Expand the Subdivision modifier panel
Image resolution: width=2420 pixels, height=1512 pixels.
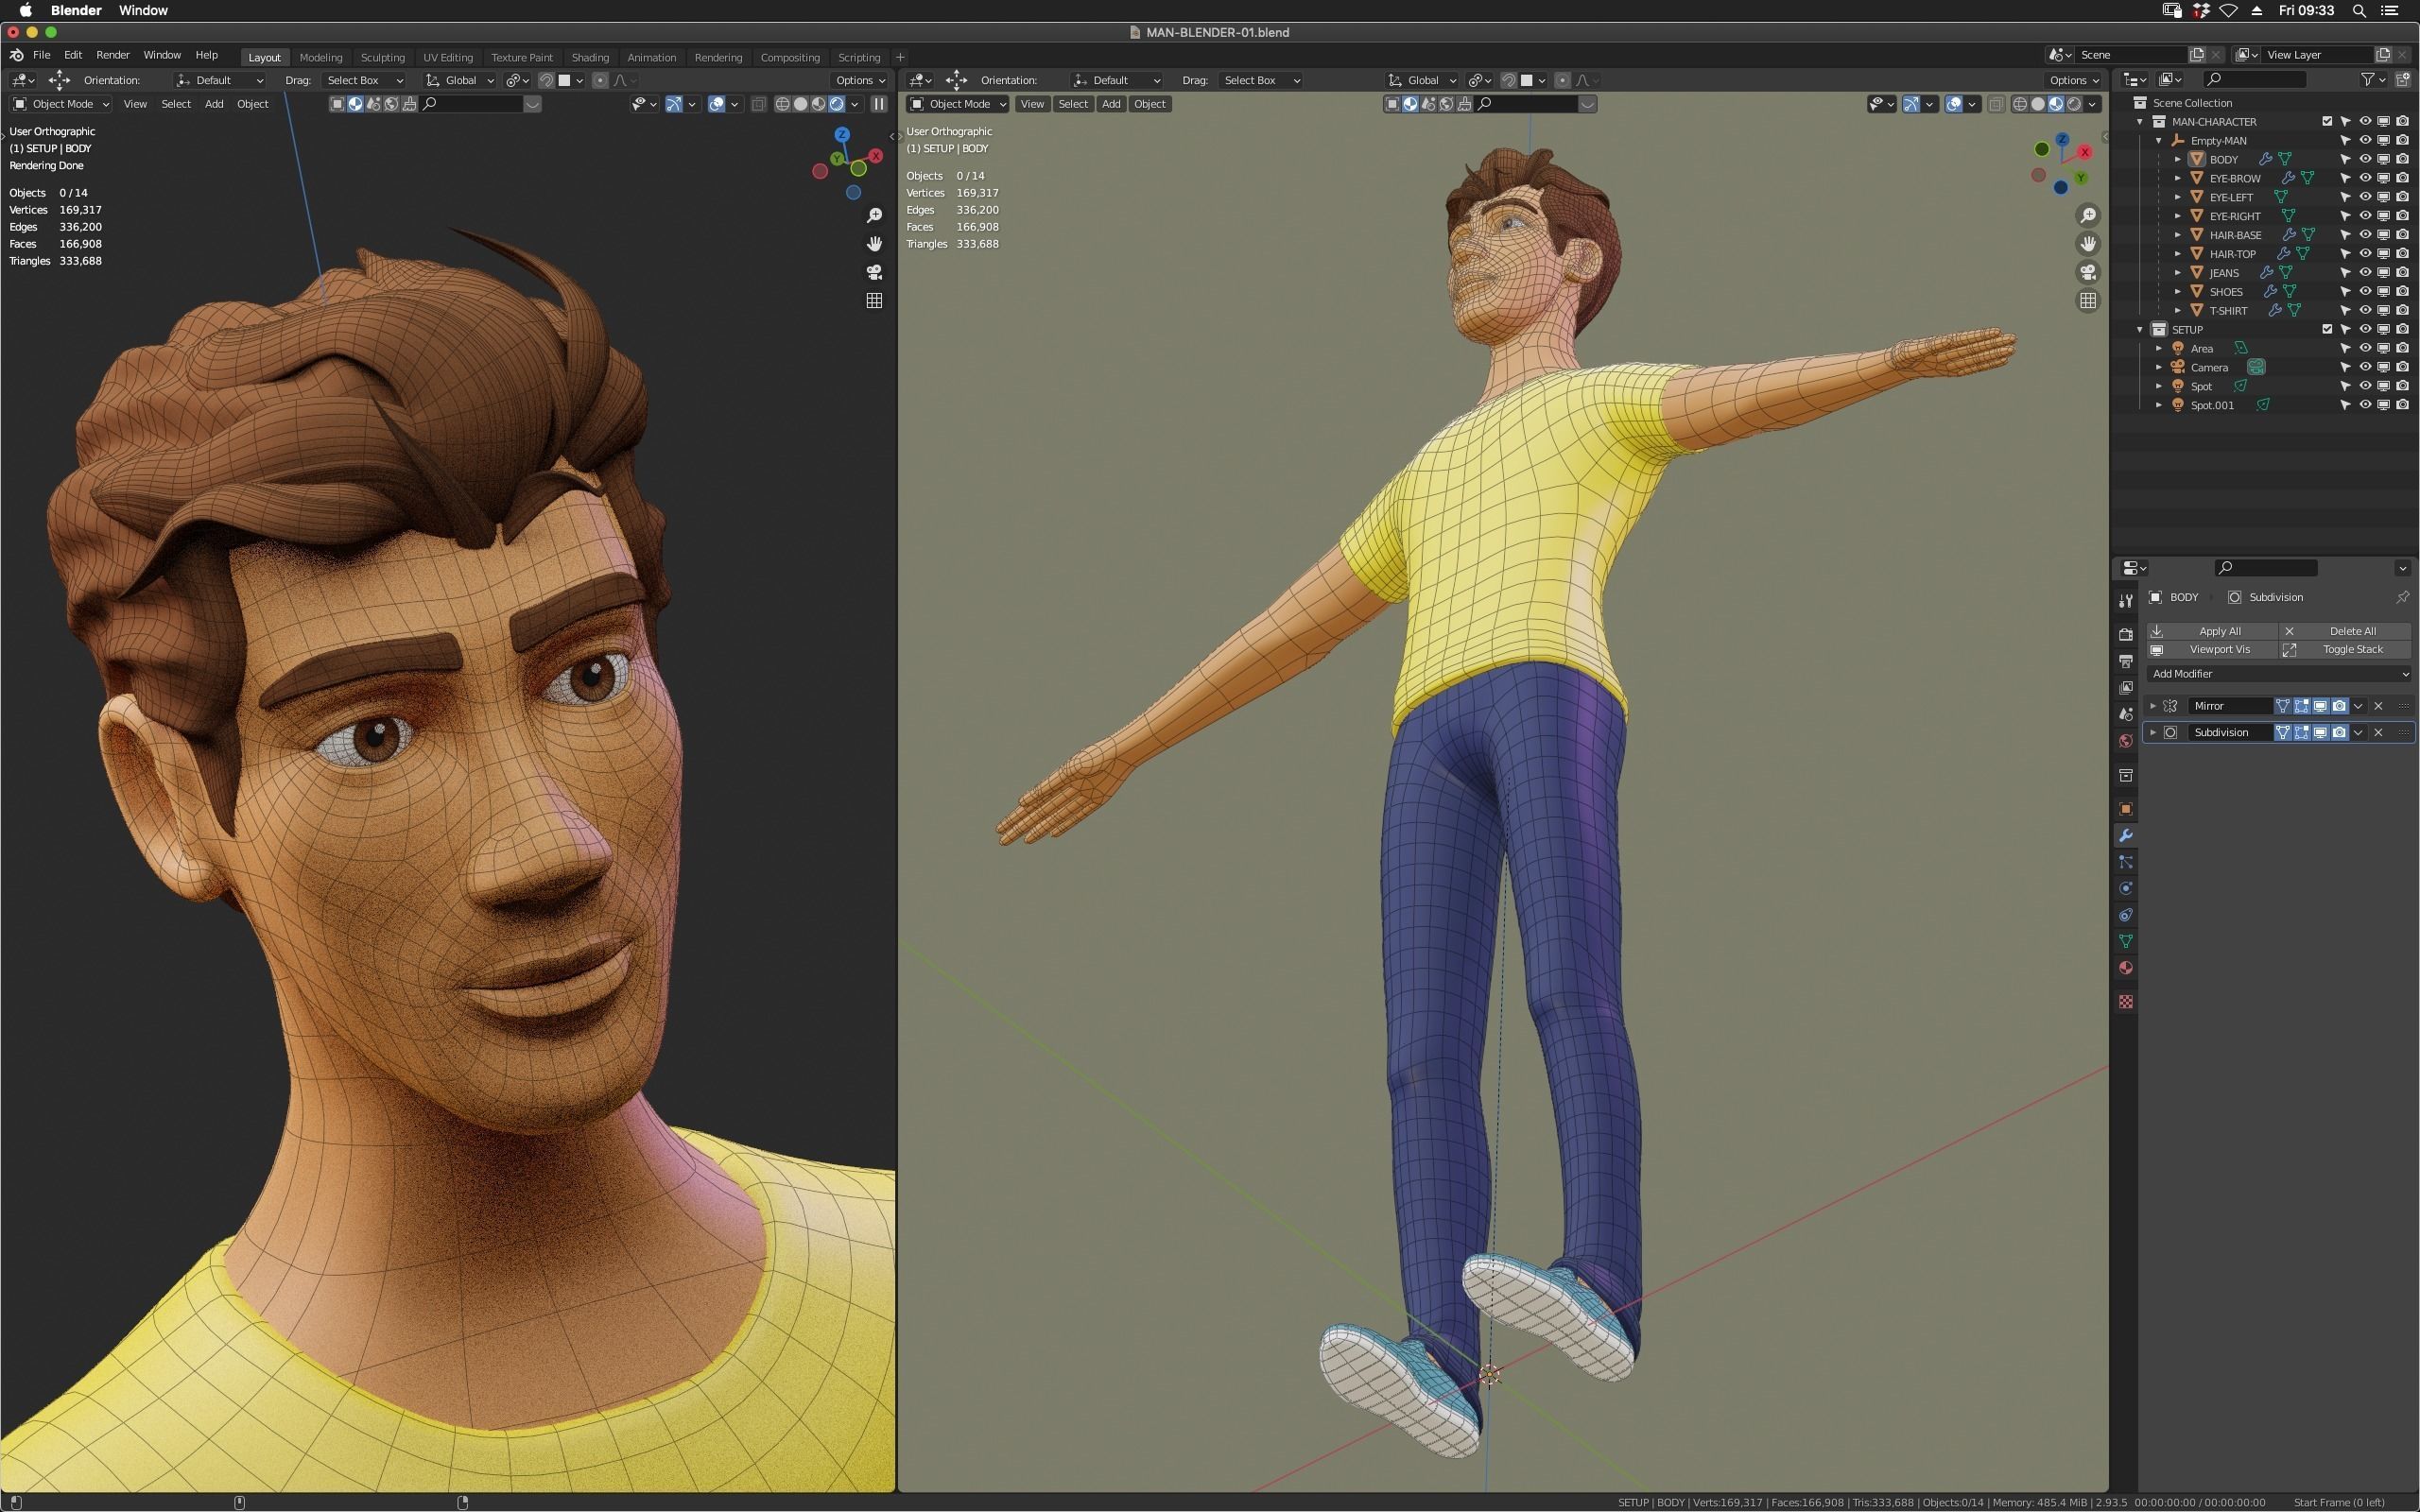click(x=2153, y=732)
